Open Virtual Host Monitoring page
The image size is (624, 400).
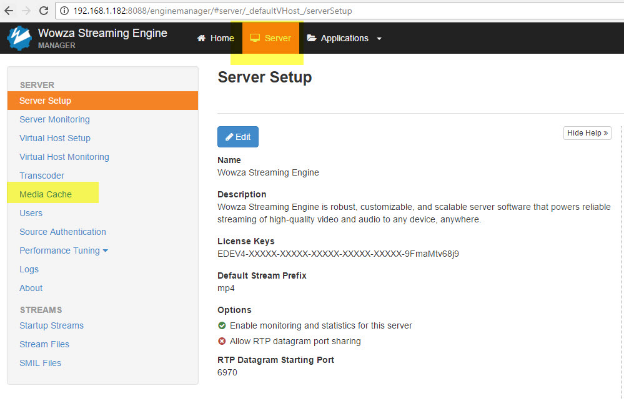point(64,157)
